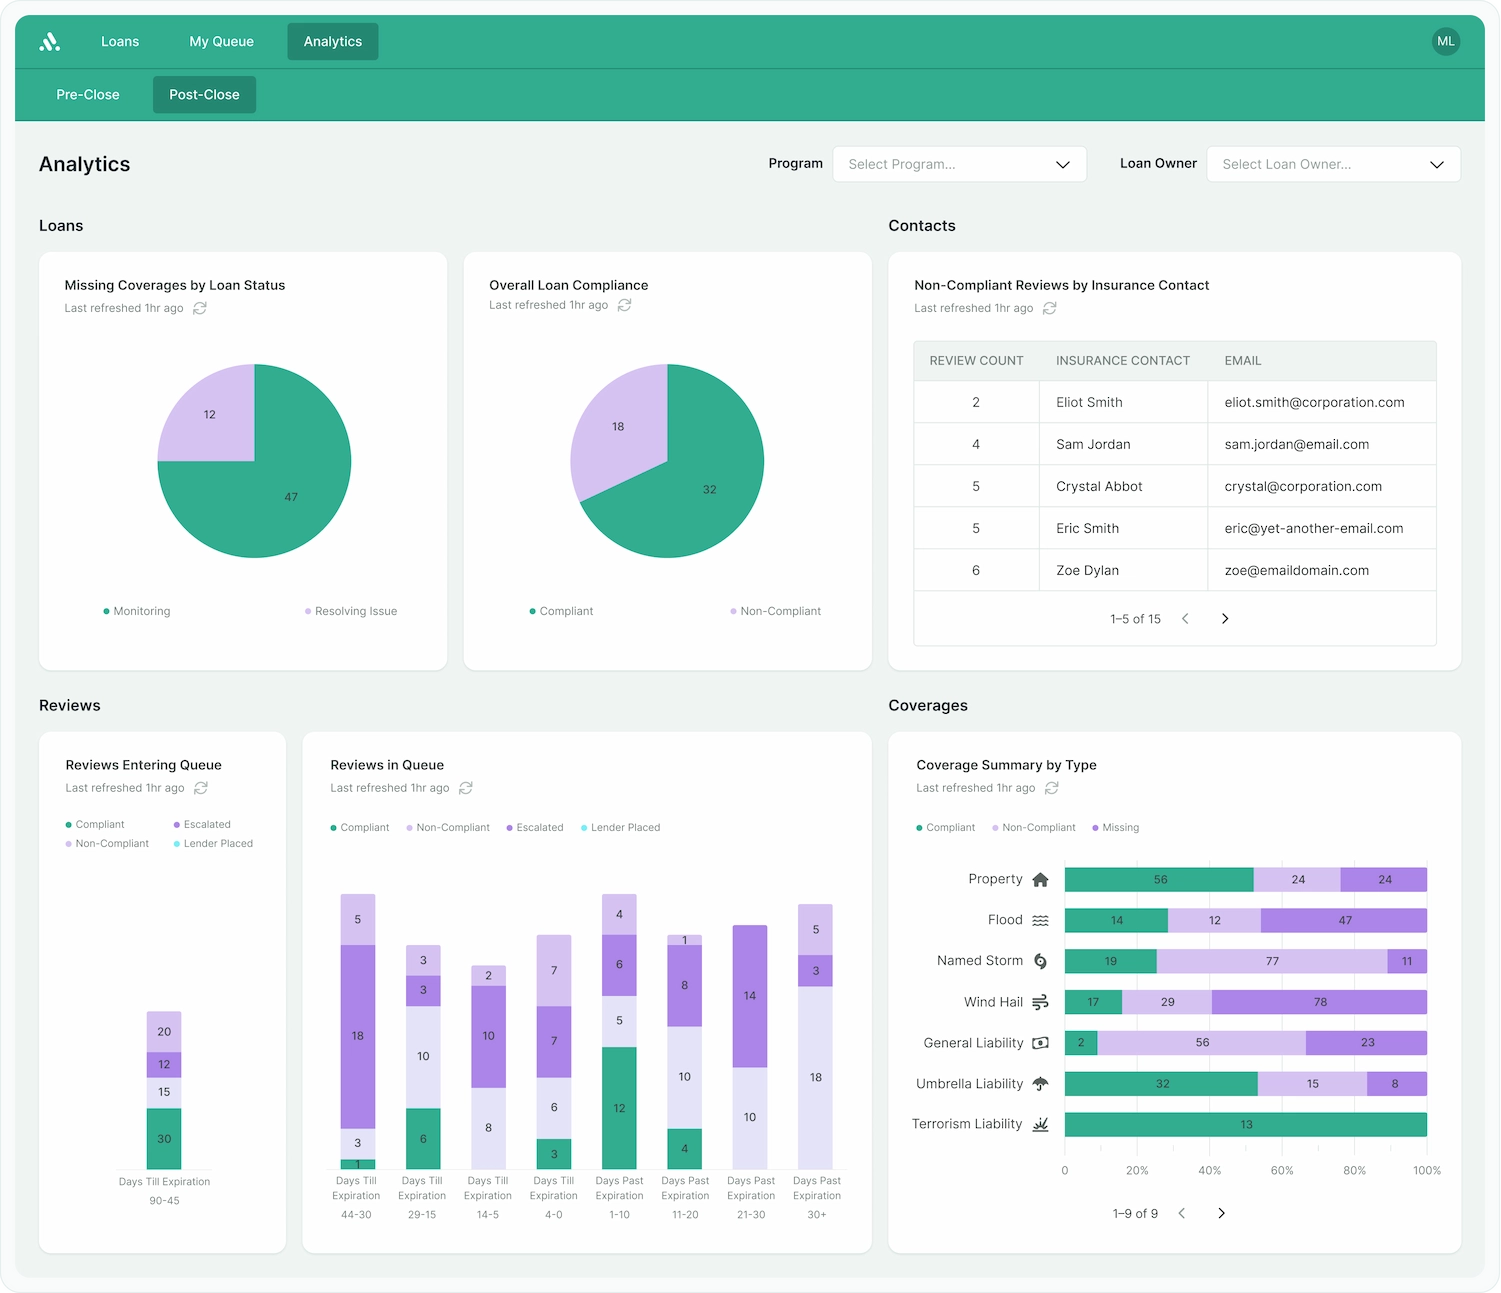The image size is (1501, 1293).
Task: Toggle Escalated legend in Reviews Entering Queue
Action: [x=202, y=825]
